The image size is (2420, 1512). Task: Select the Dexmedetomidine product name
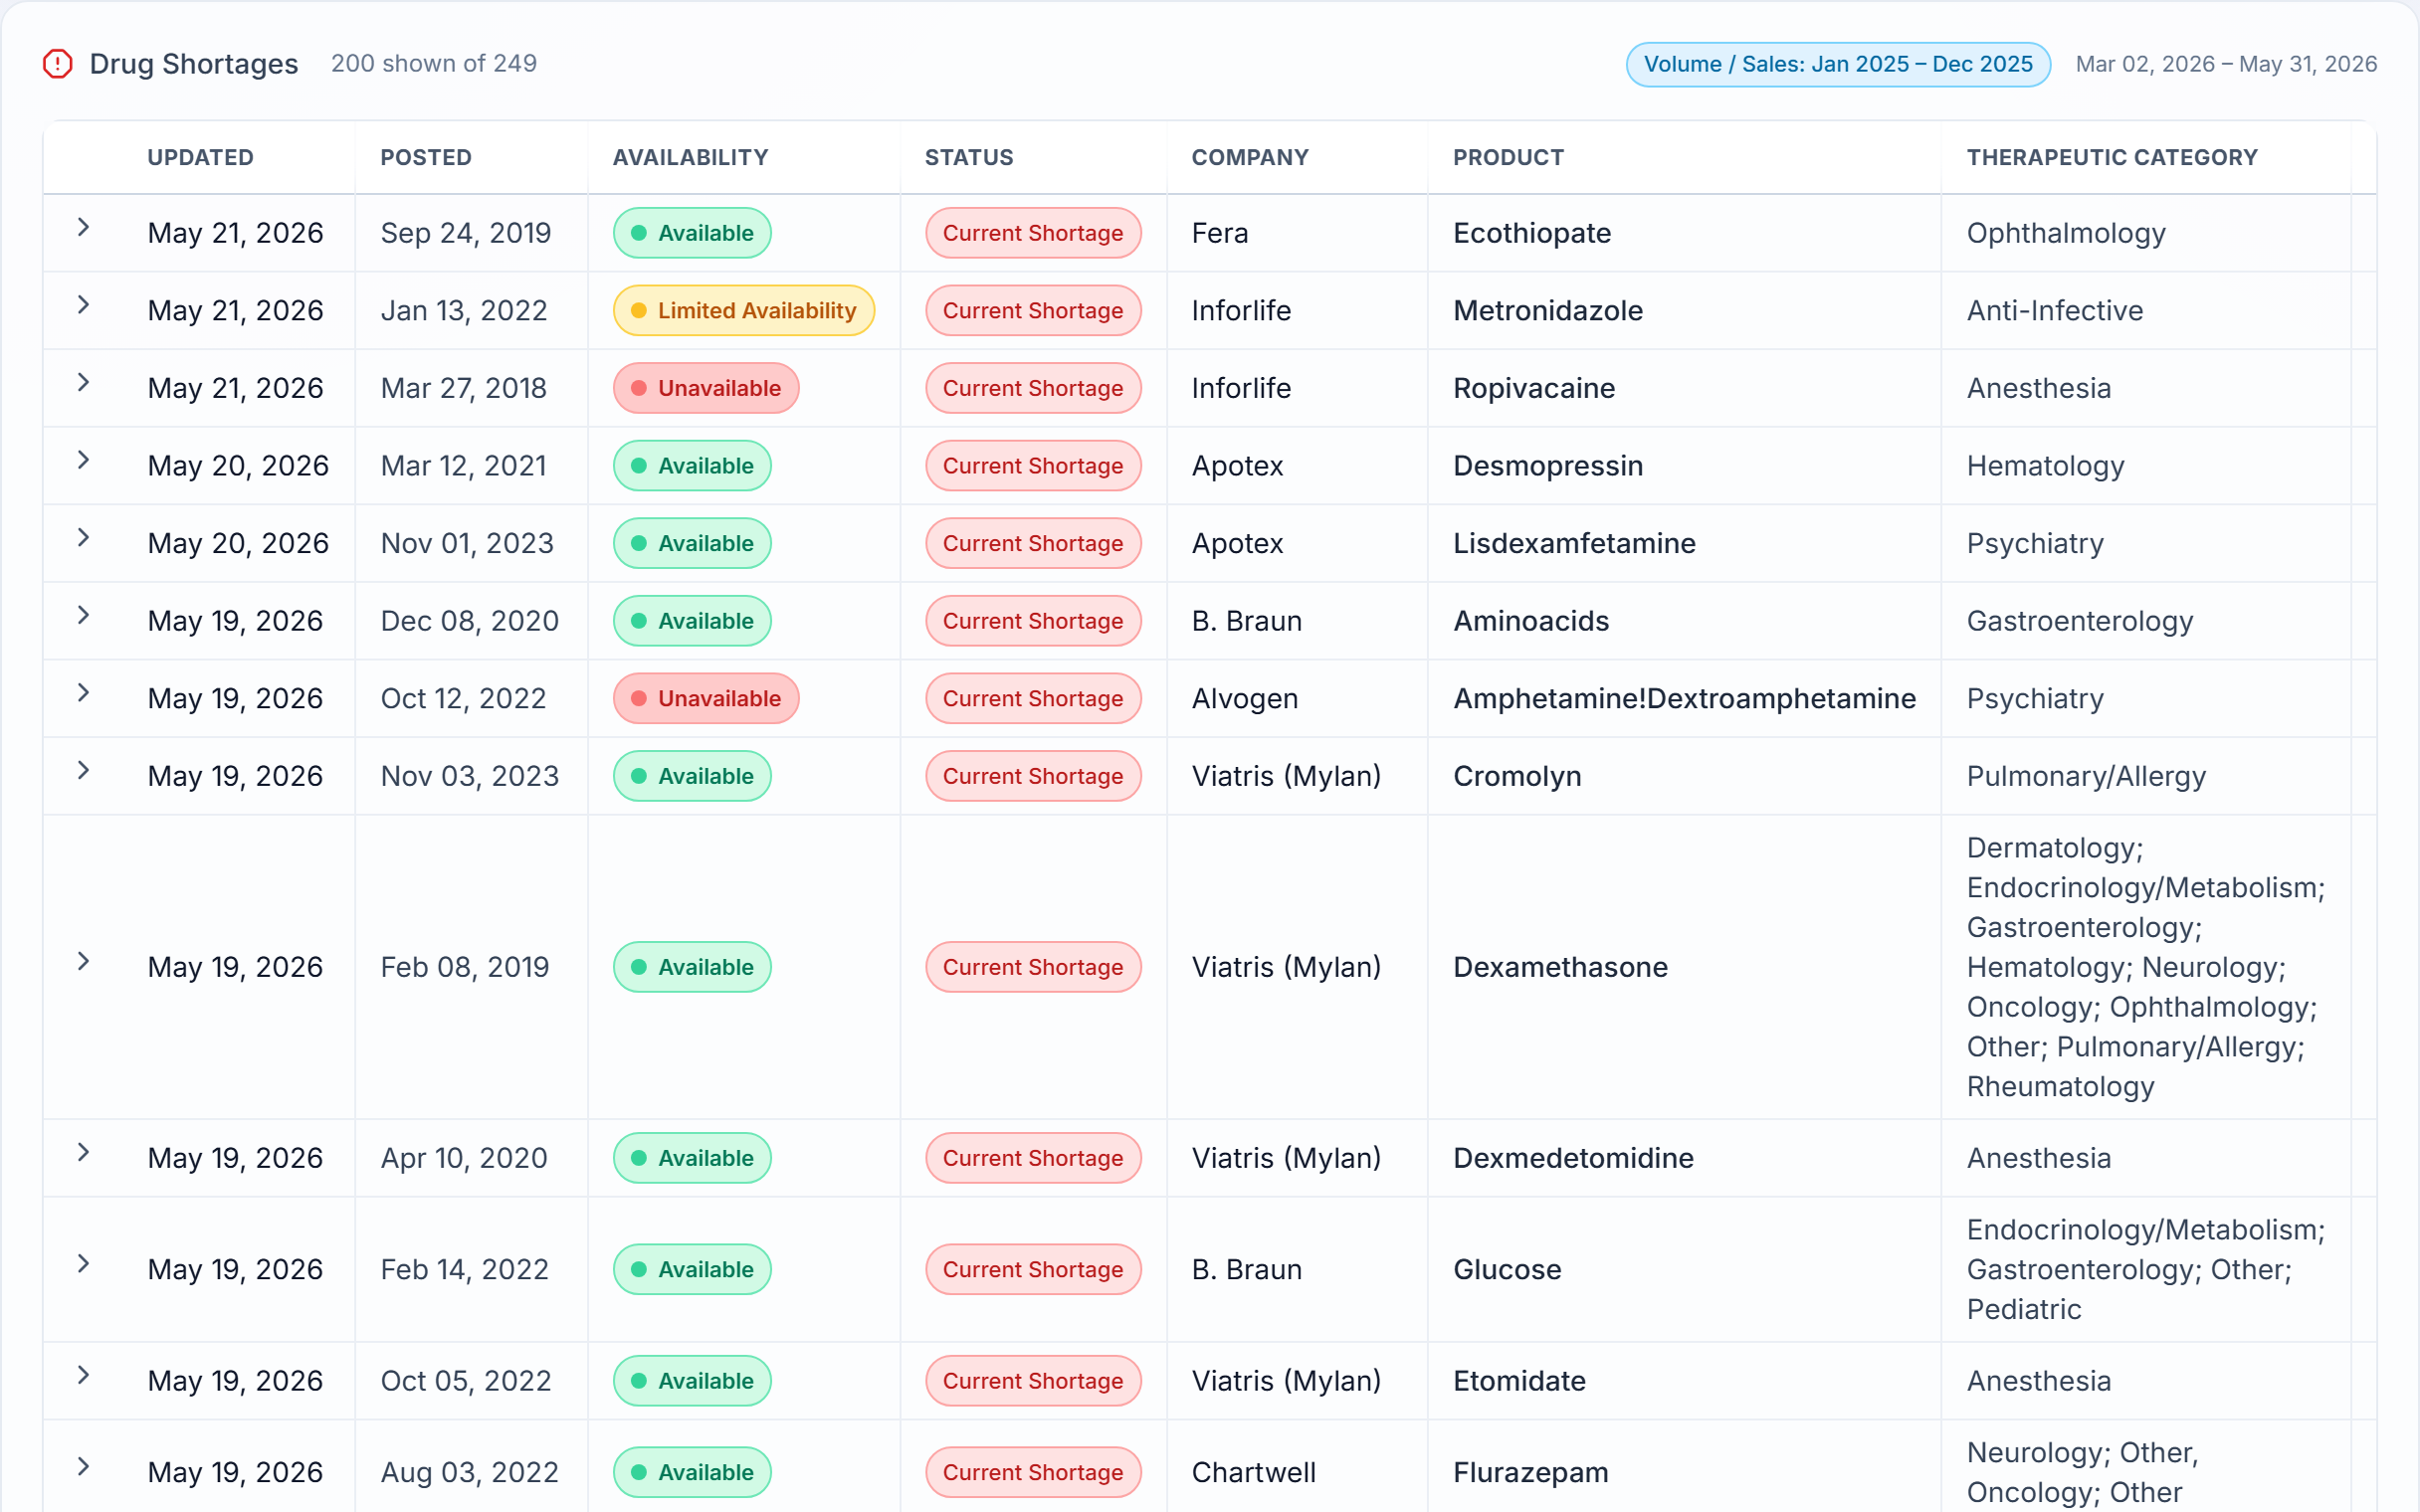(x=1573, y=1158)
